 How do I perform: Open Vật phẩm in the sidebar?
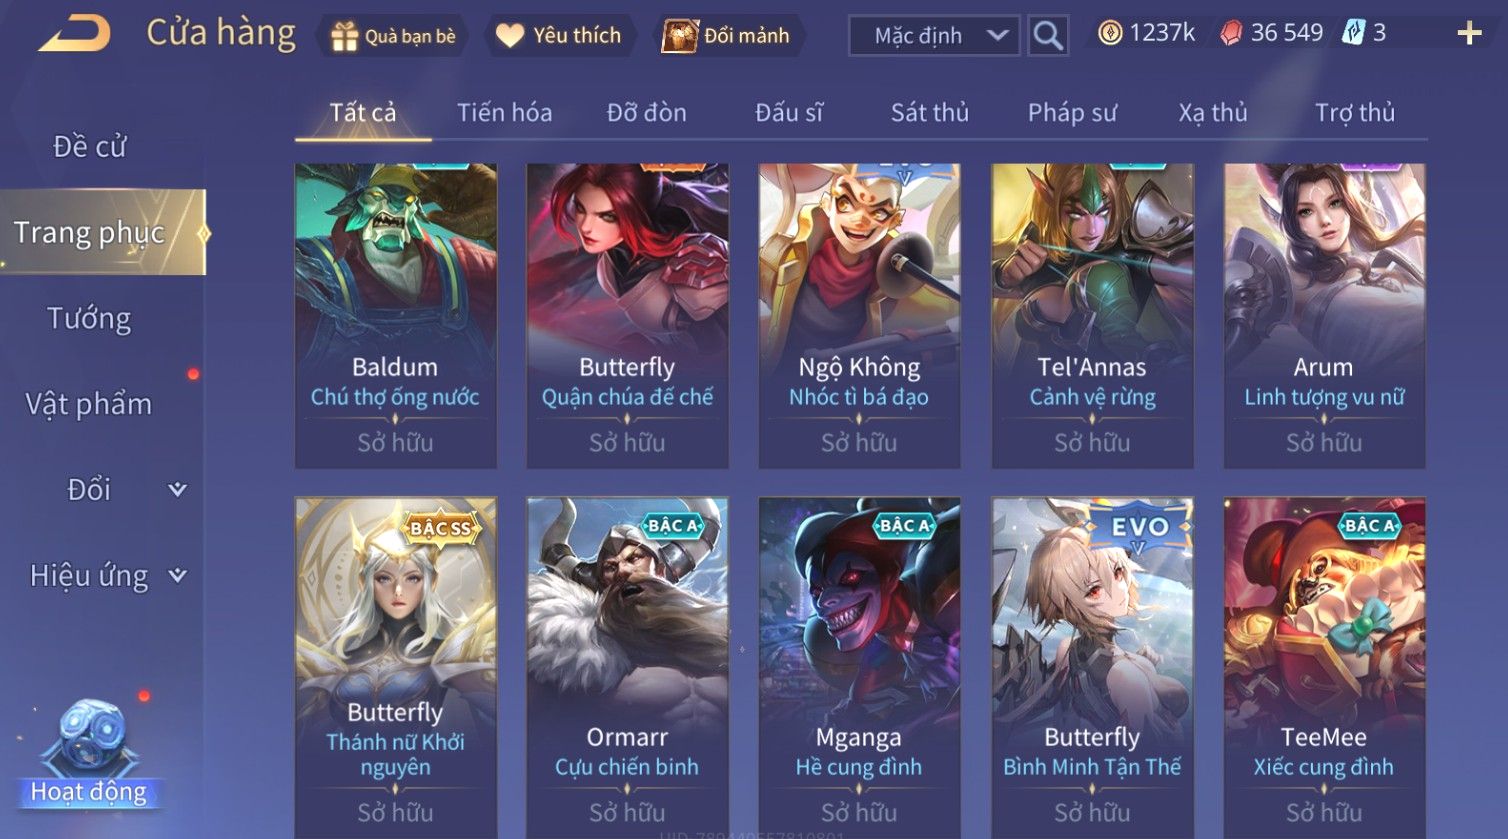tap(89, 404)
